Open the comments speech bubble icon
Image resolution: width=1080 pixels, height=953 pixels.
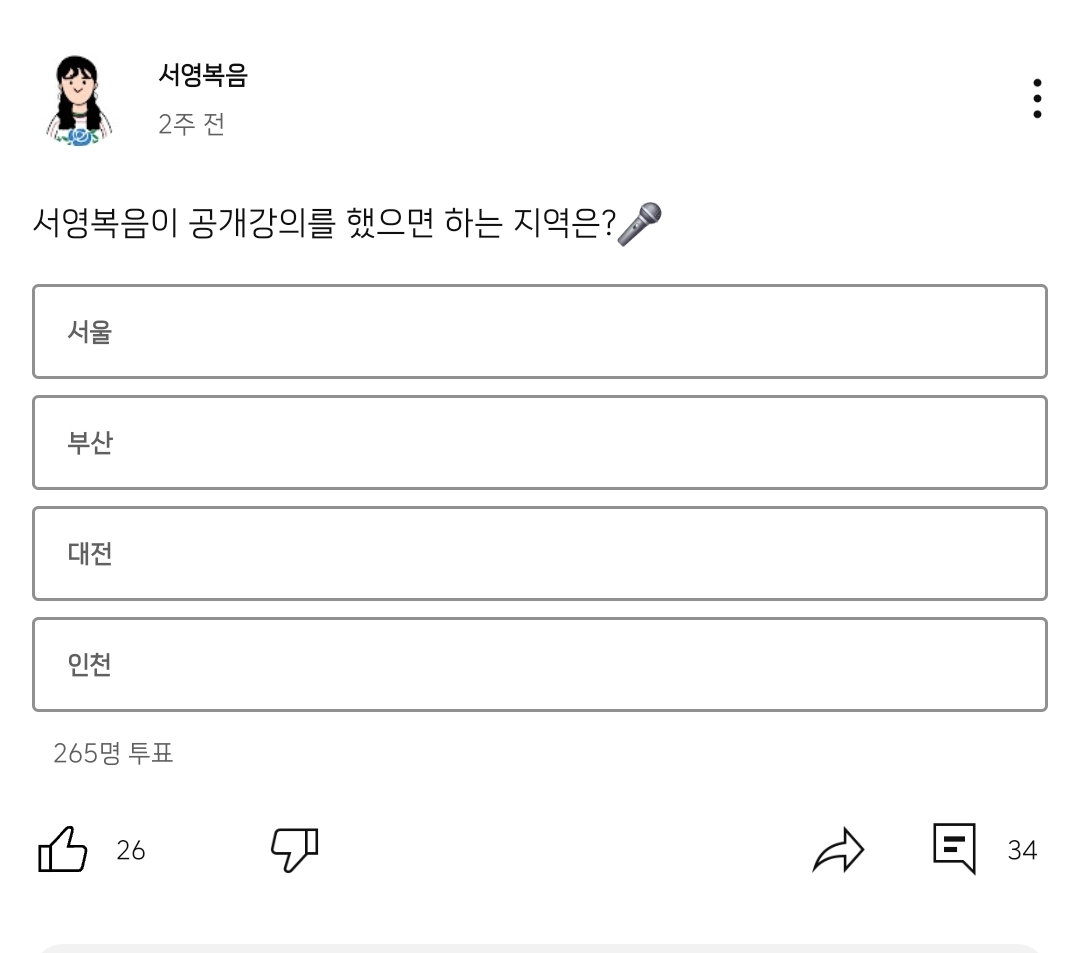click(954, 848)
